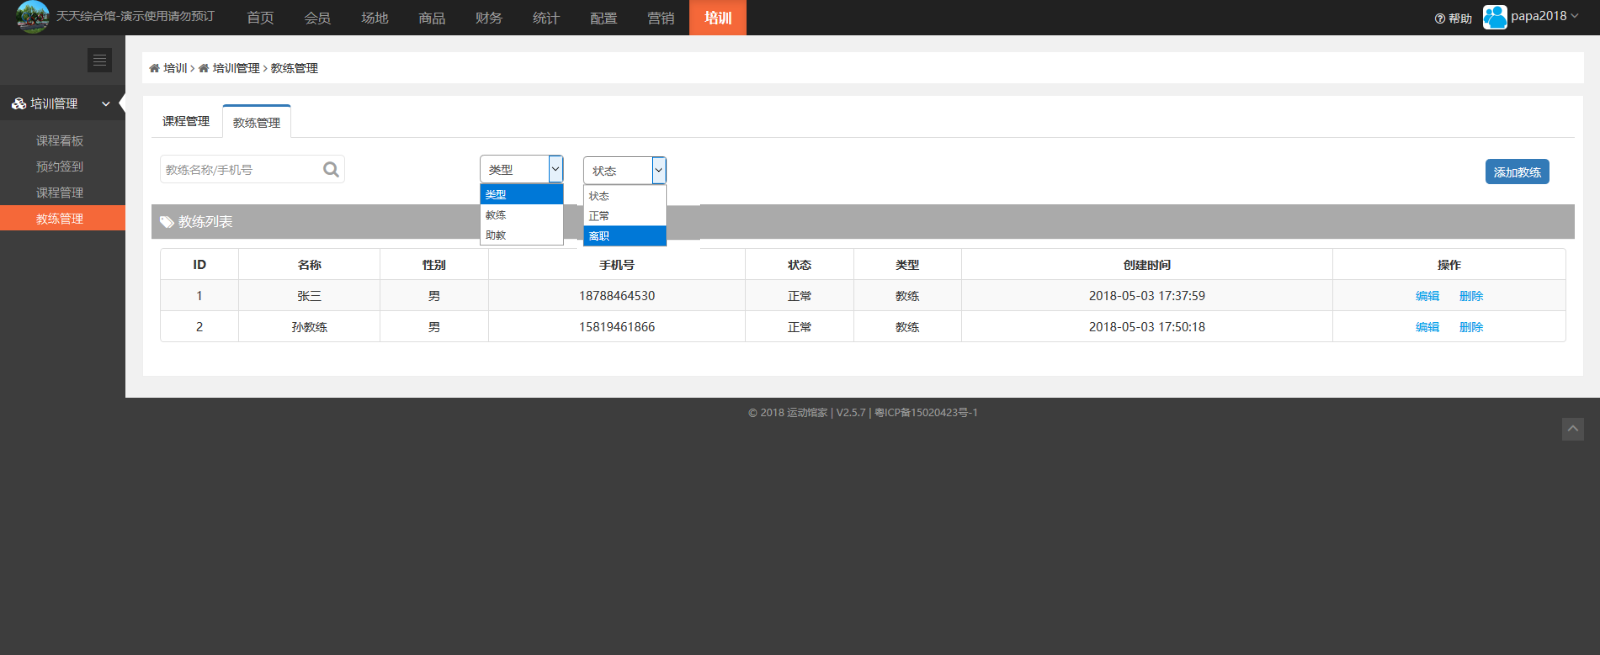Click the home icon before 培训管理 breadcrumb
This screenshot has height=655, width=1600.
(x=203, y=69)
